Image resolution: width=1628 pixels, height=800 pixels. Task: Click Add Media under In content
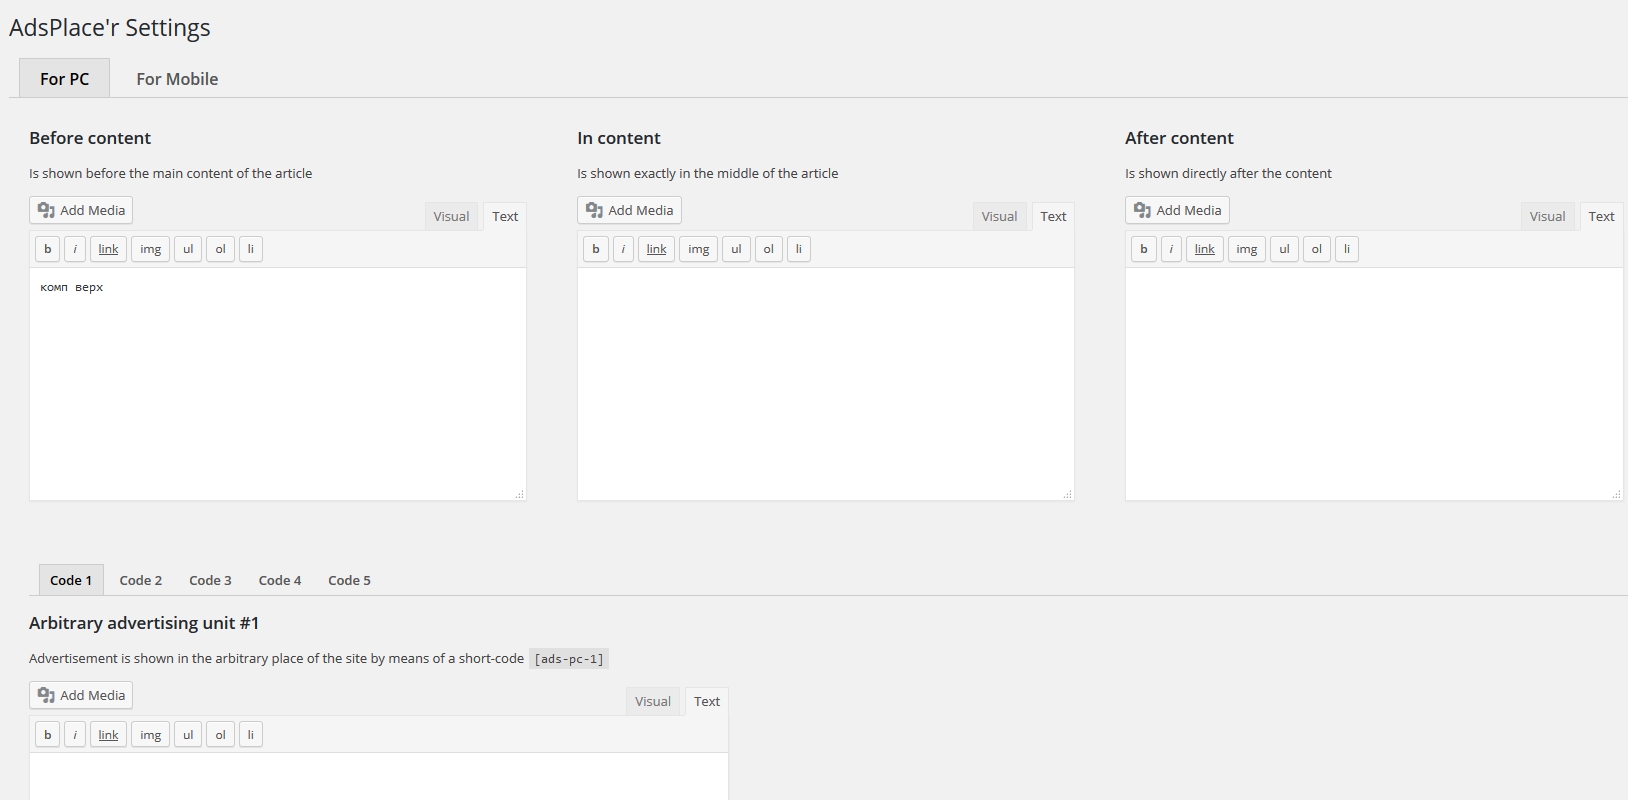click(629, 210)
